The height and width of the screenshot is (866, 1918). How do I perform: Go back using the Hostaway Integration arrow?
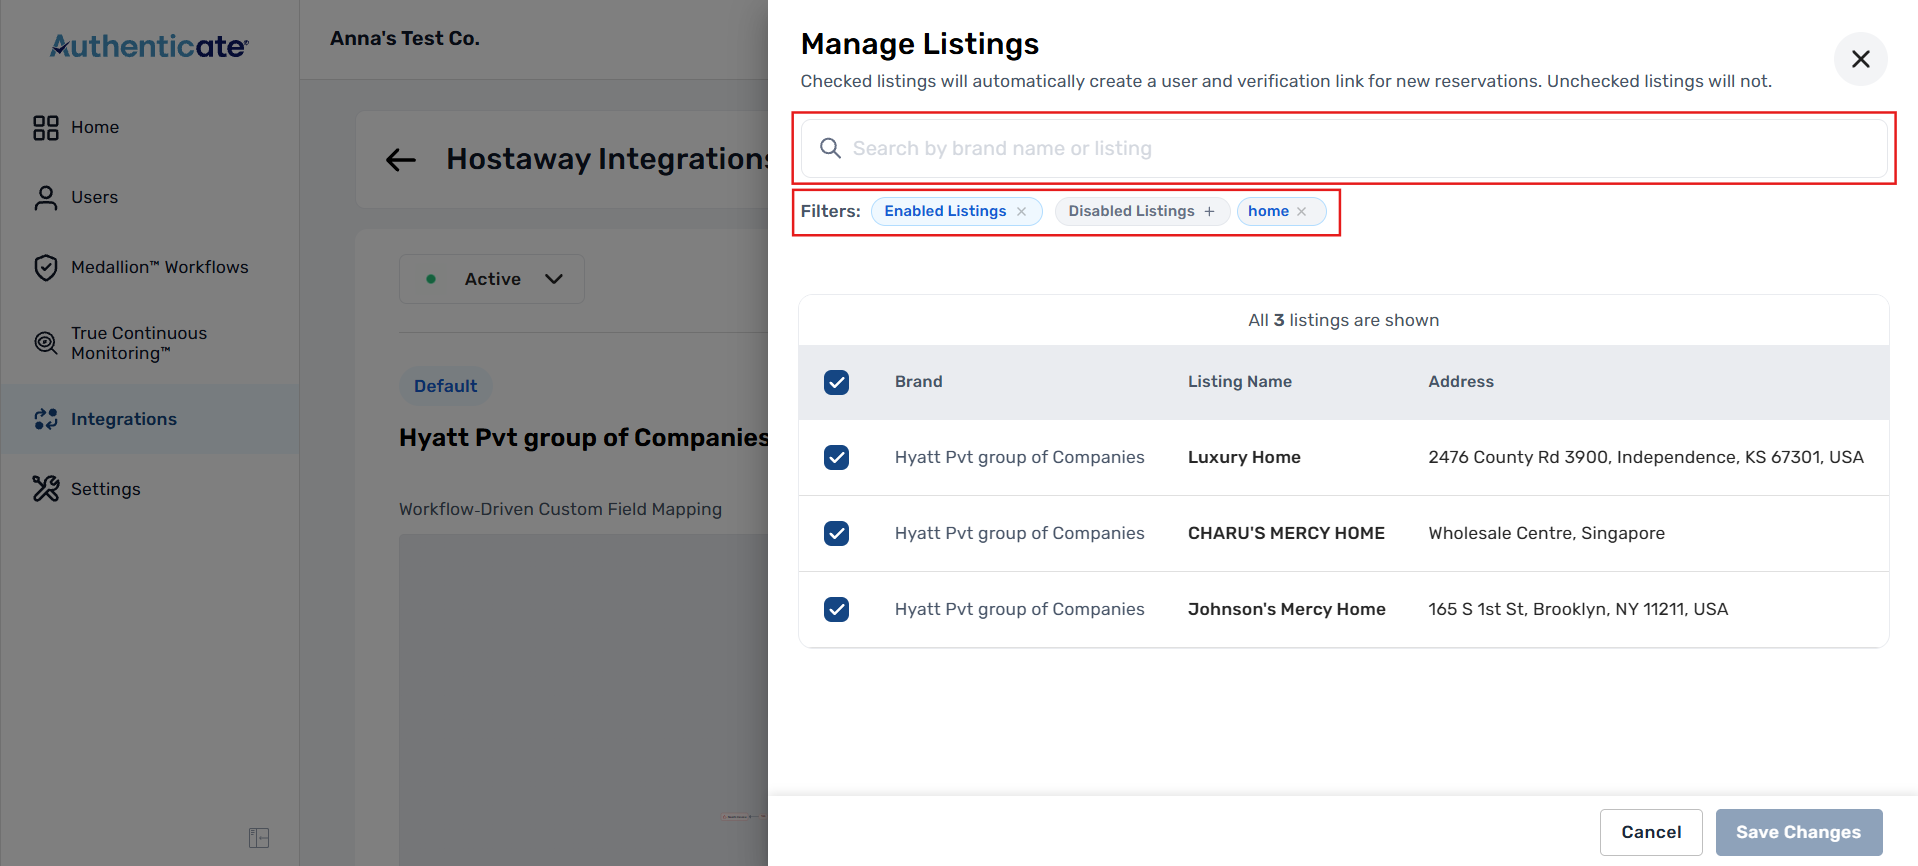click(401, 160)
